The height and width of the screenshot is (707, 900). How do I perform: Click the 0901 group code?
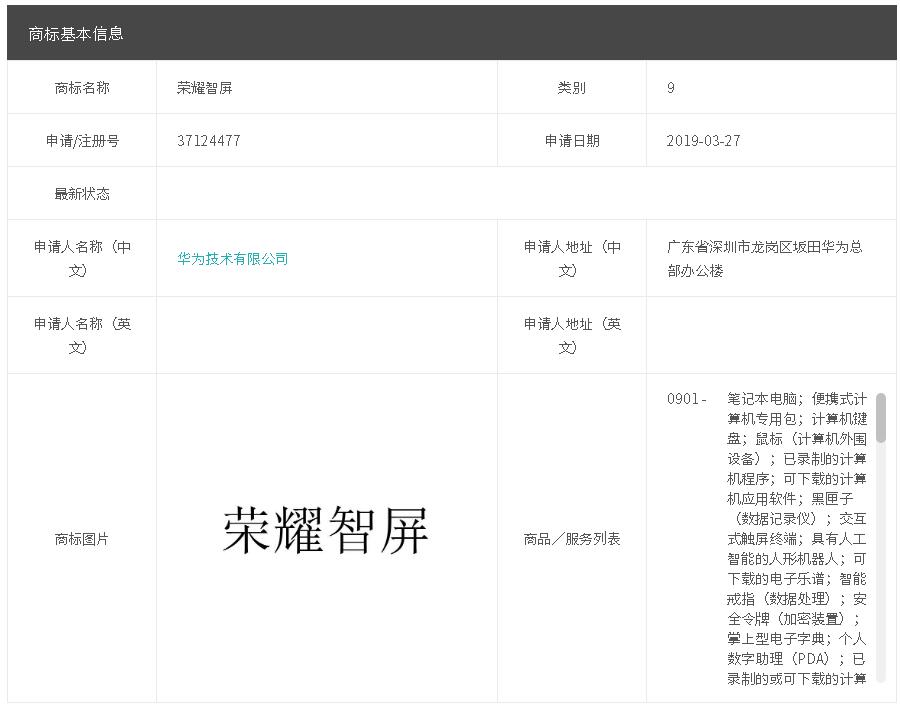pyautogui.click(x=686, y=399)
